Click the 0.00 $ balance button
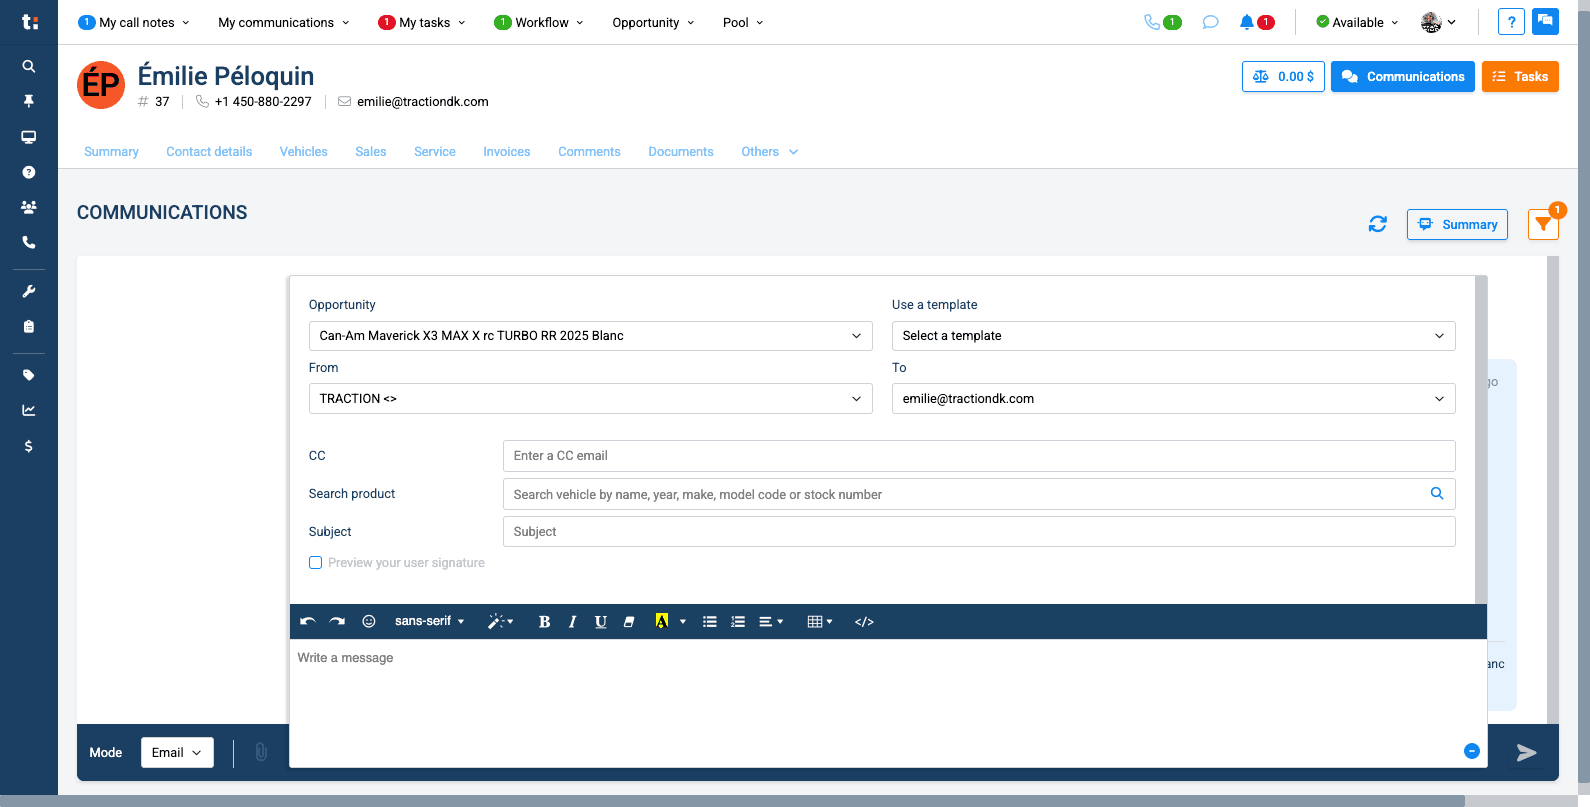1590x807 pixels. click(1283, 77)
